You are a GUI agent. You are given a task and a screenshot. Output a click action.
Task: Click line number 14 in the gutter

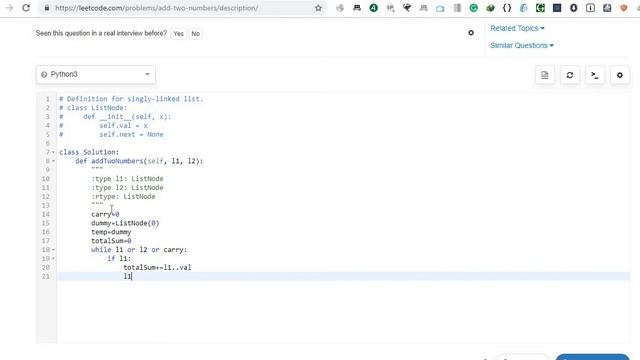coord(46,214)
